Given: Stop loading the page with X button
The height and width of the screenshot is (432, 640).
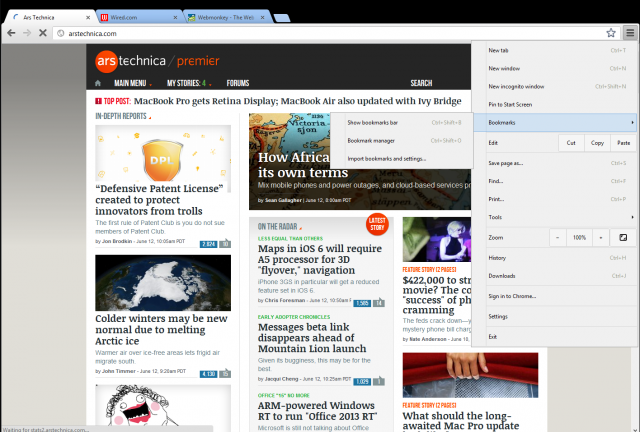Looking at the screenshot, I should [x=42, y=33].
